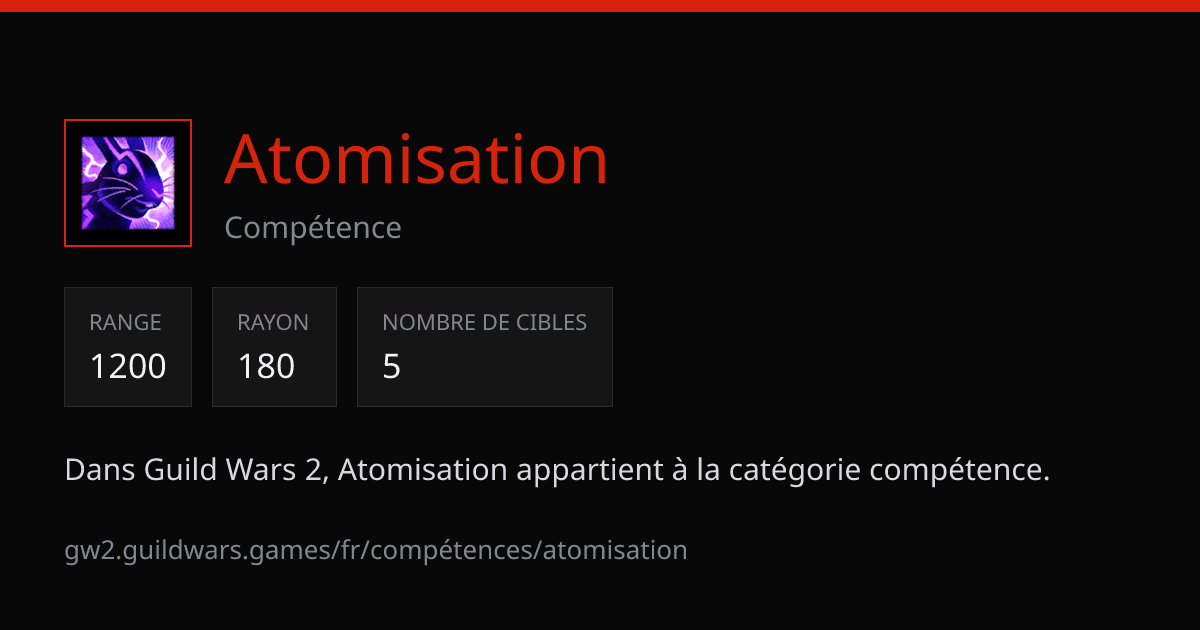Click the grey Compétence subtitle
The width and height of the screenshot is (1200, 630).
[313, 228]
